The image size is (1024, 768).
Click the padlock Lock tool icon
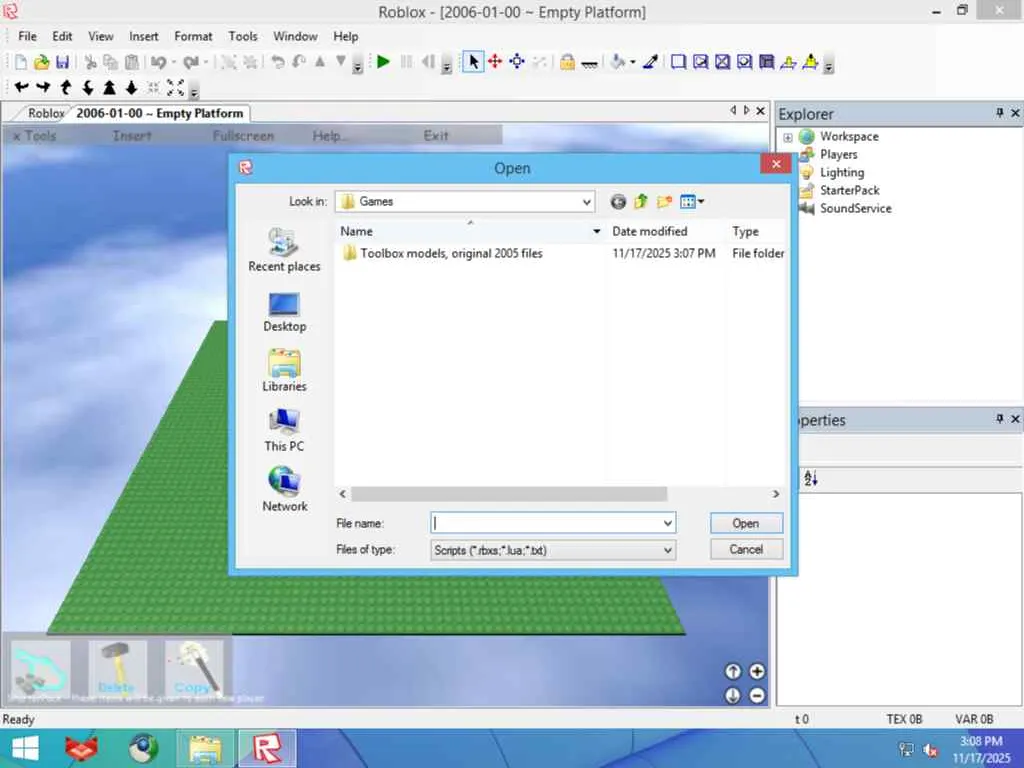(x=567, y=62)
